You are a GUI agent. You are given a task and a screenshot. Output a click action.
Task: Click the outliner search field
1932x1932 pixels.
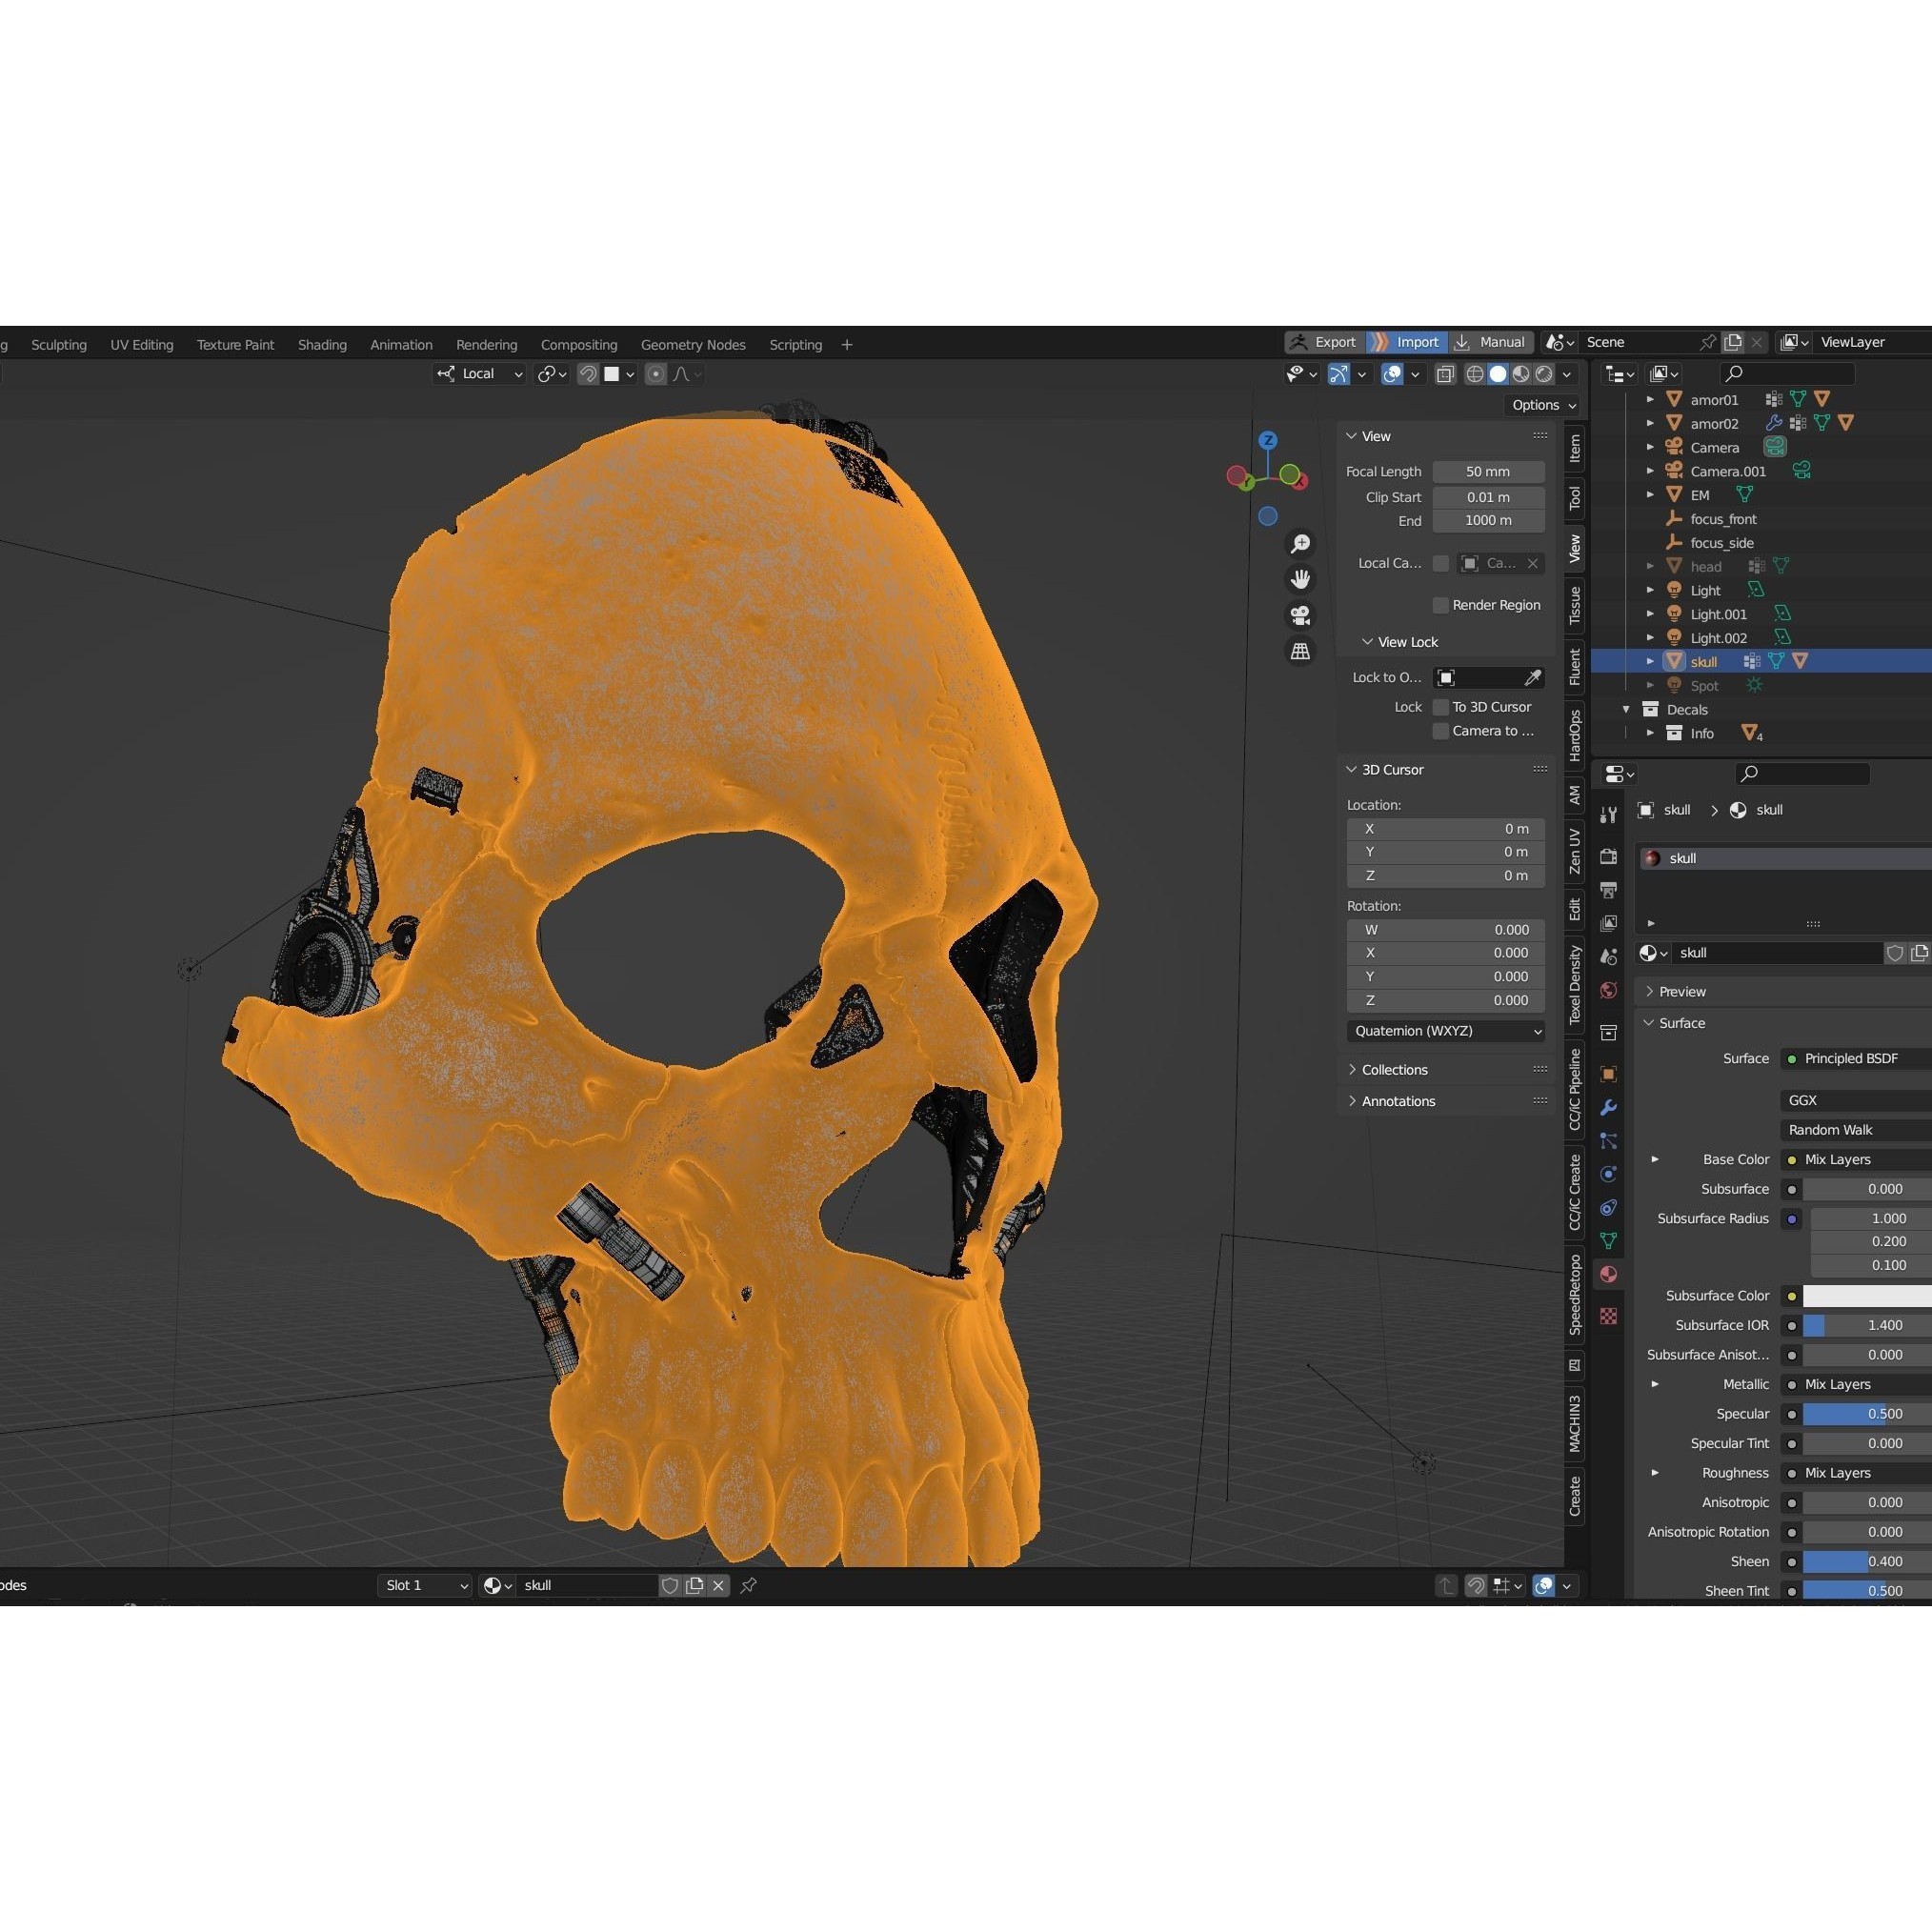(1787, 373)
